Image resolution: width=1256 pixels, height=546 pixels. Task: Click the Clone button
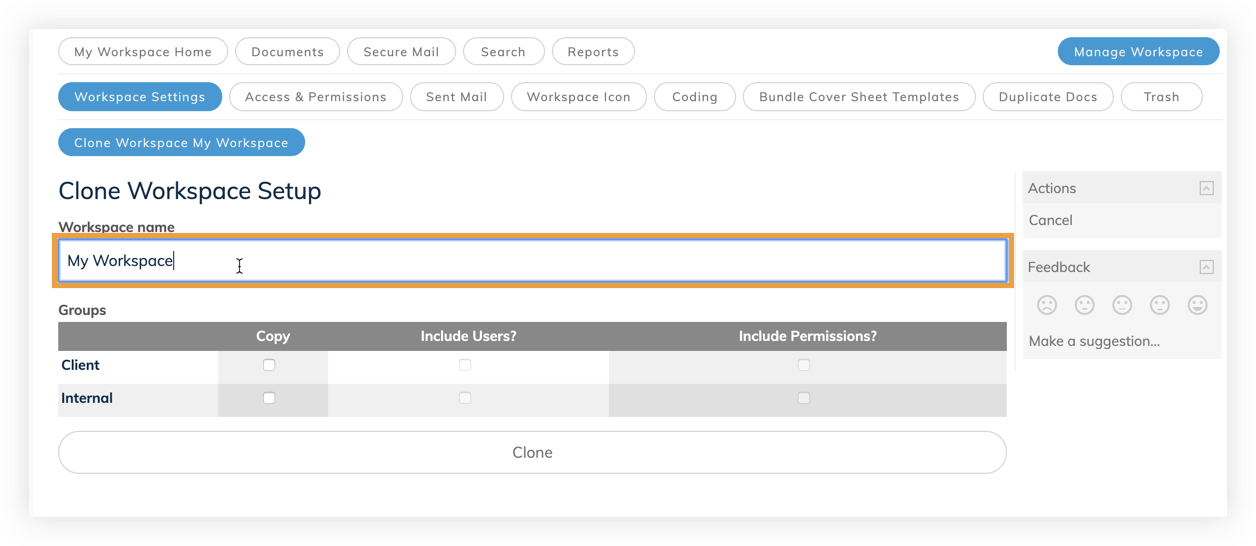(x=532, y=452)
